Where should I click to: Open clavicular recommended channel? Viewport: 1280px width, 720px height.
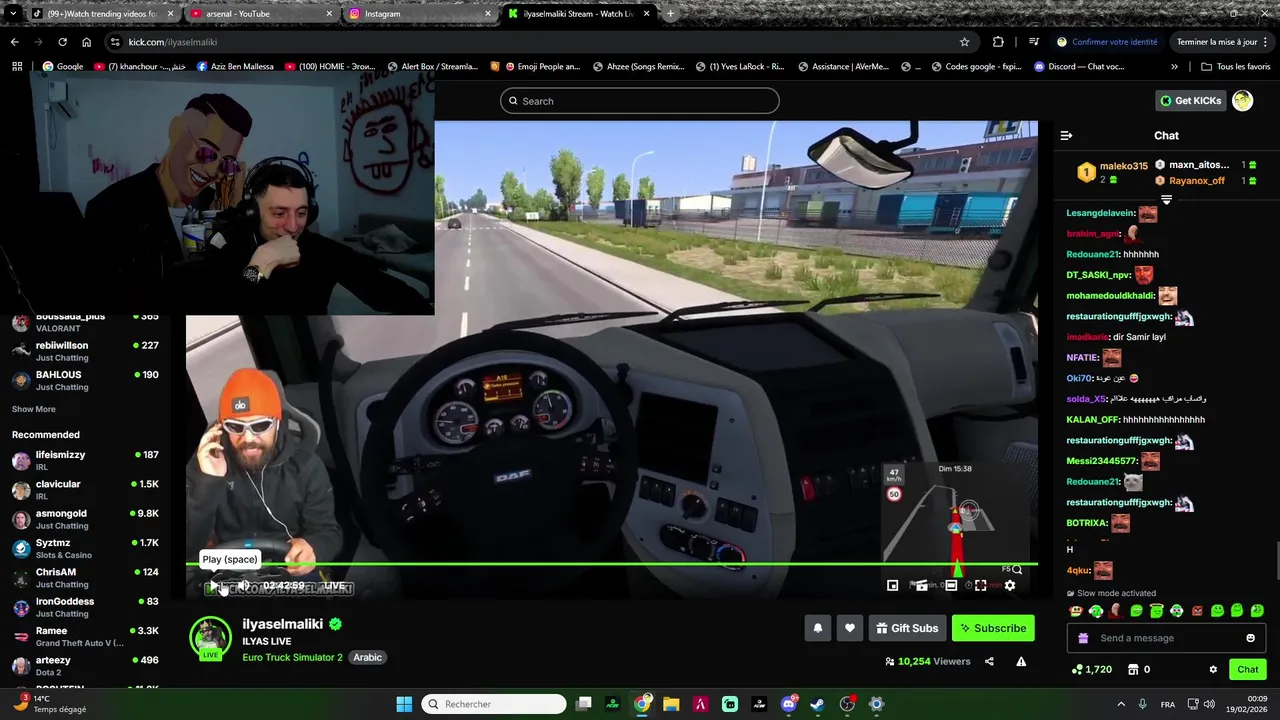85,490
